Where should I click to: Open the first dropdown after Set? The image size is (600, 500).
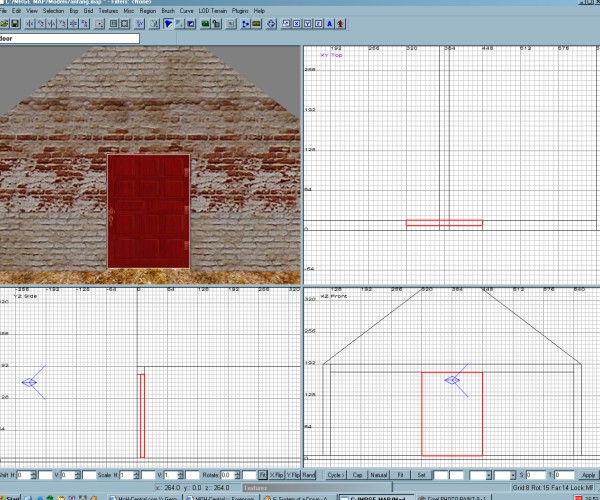(x=489, y=476)
